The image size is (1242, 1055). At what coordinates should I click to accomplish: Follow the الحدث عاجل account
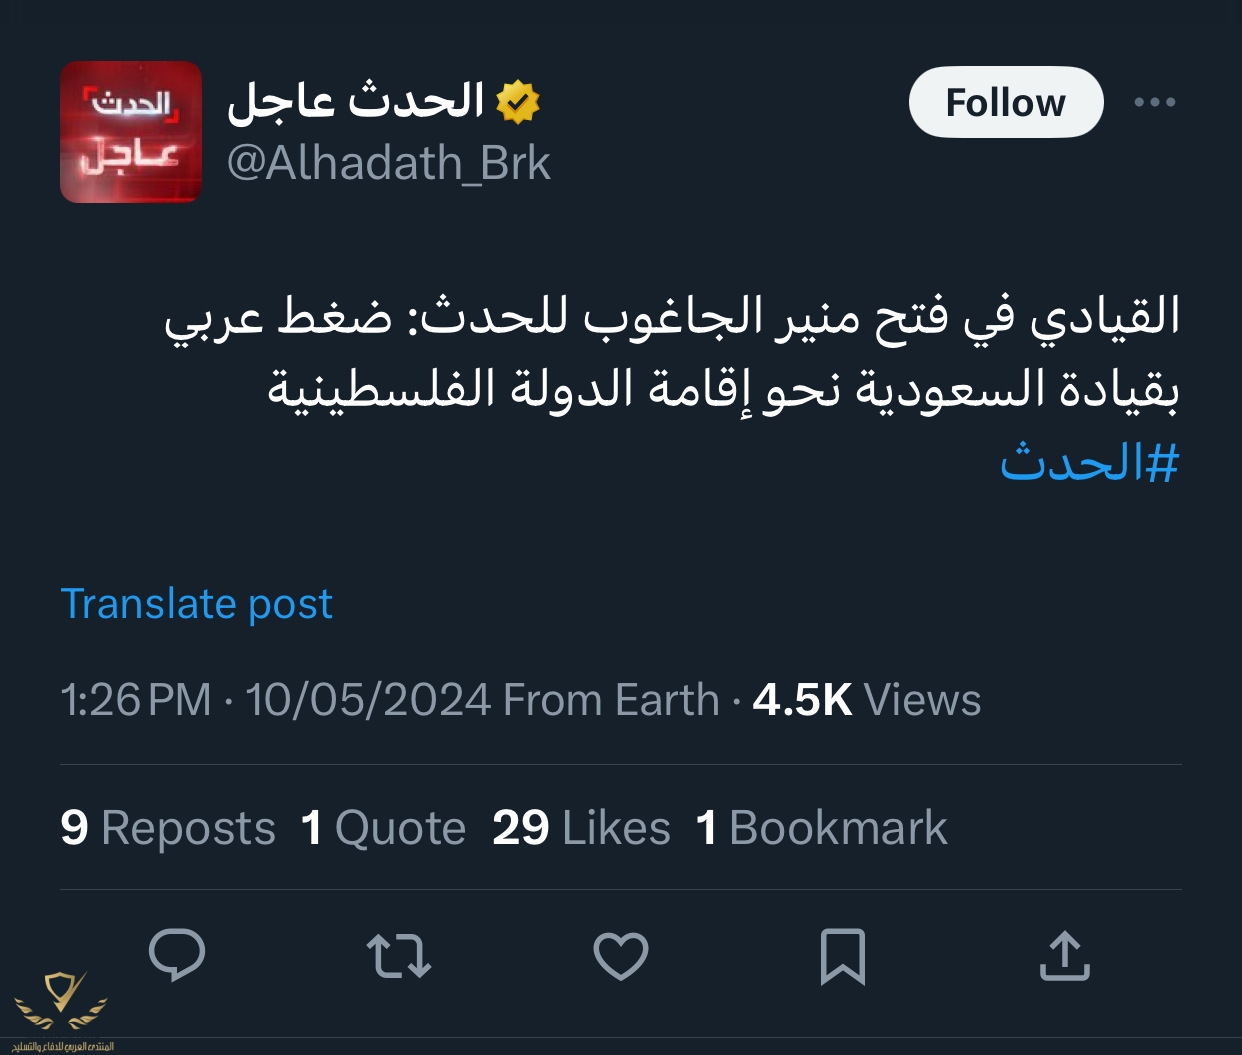[x=1005, y=102]
